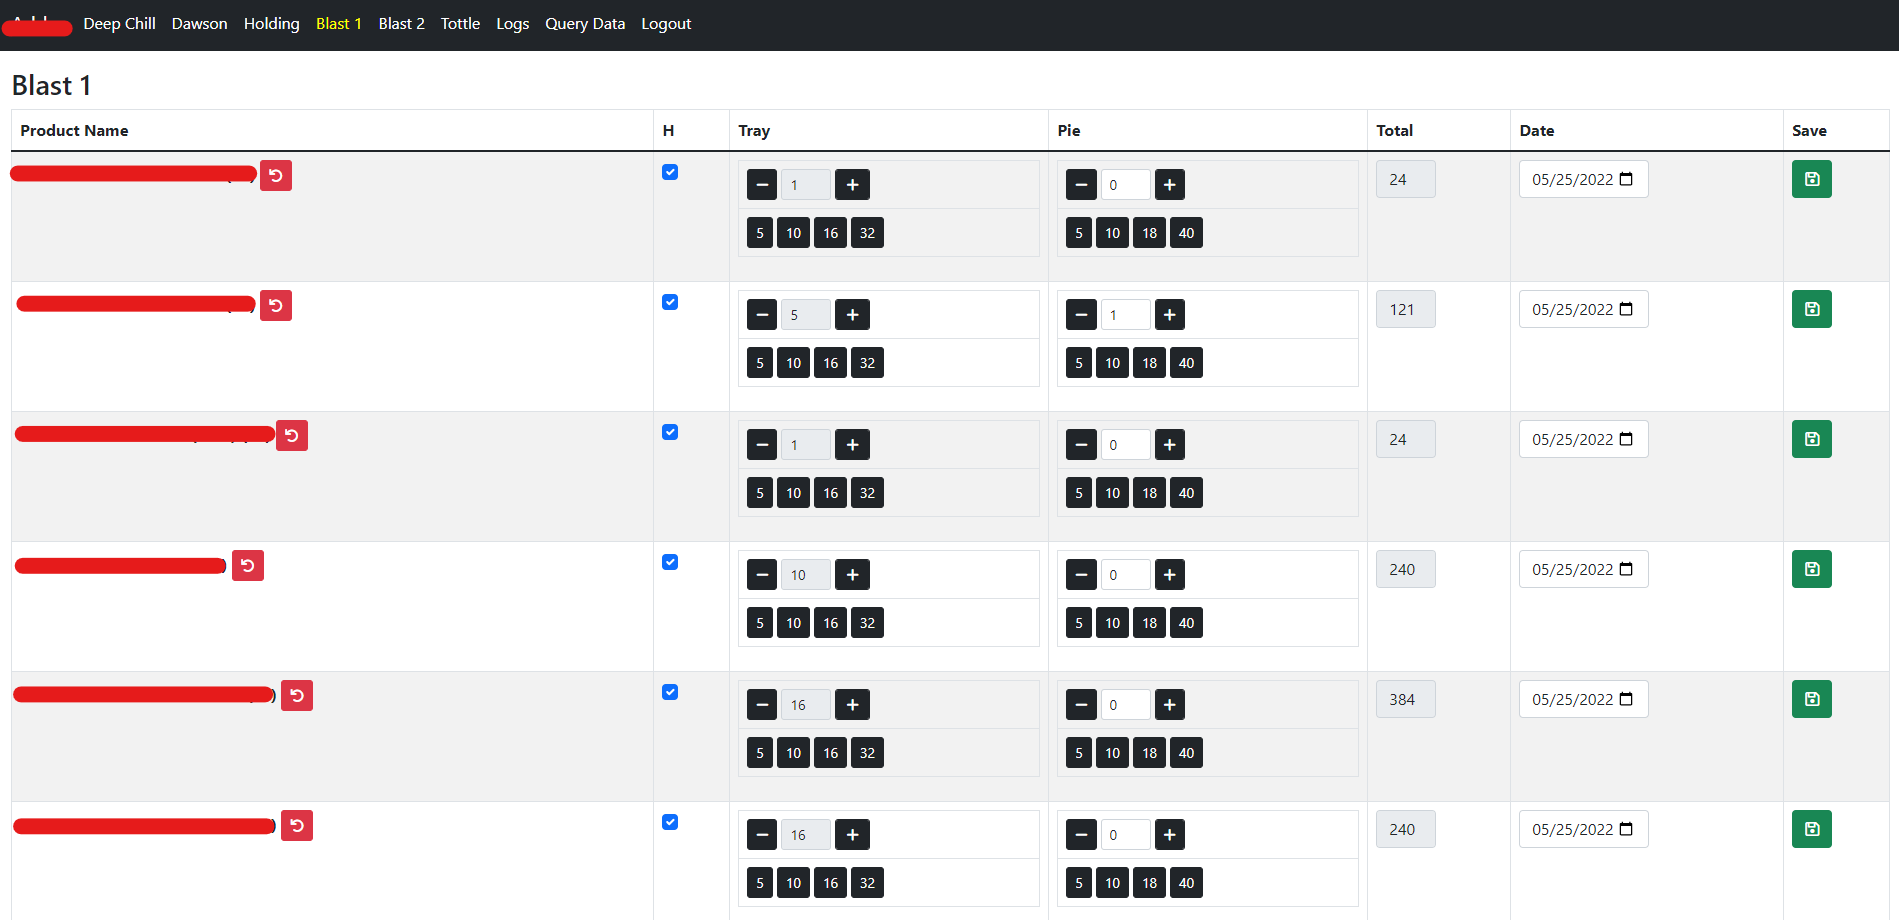Screen dimensions: 1899x920
Task: Click the undo icon beside the first product name
Action: [275, 174]
